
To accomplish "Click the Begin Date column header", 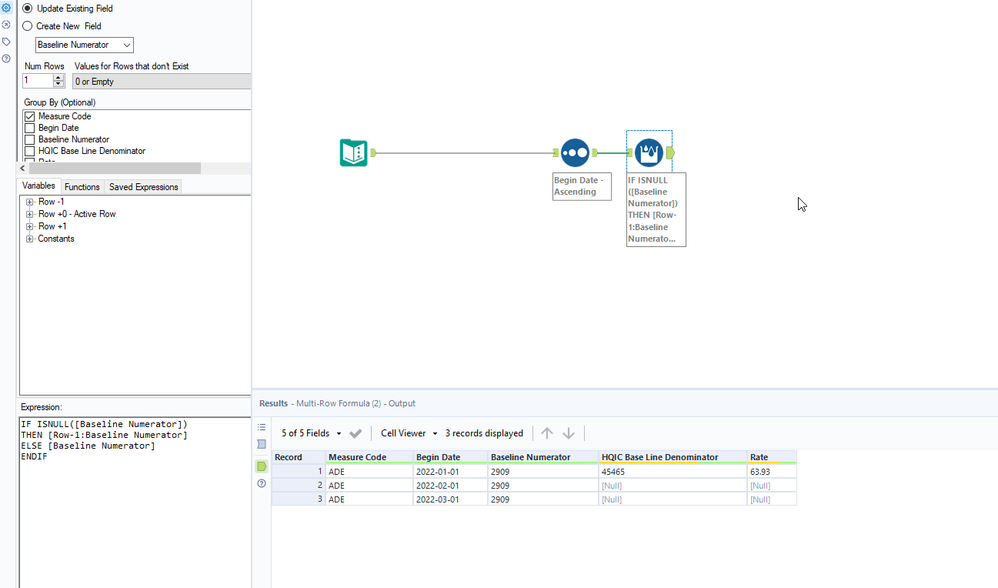I will tap(451, 457).
